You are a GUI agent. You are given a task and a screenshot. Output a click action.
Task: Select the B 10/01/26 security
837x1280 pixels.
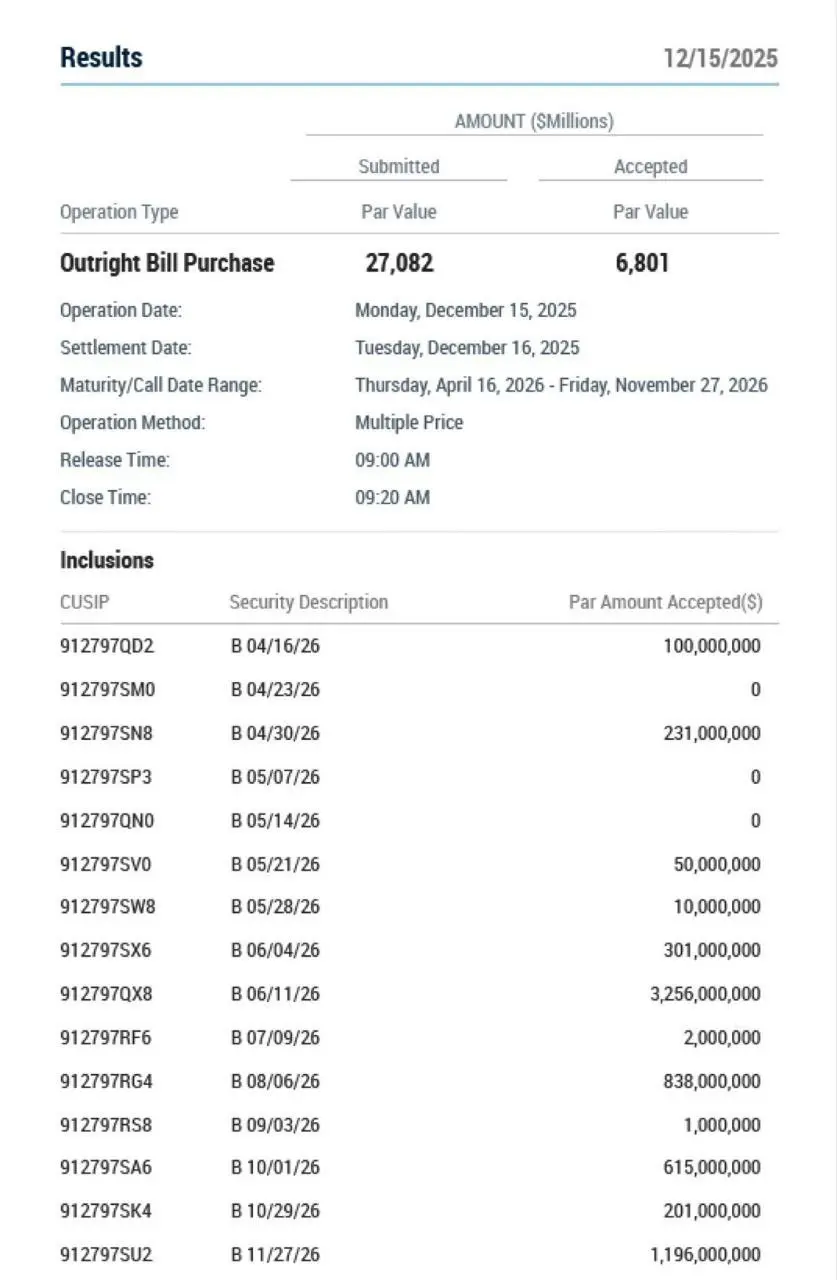(x=276, y=1167)
